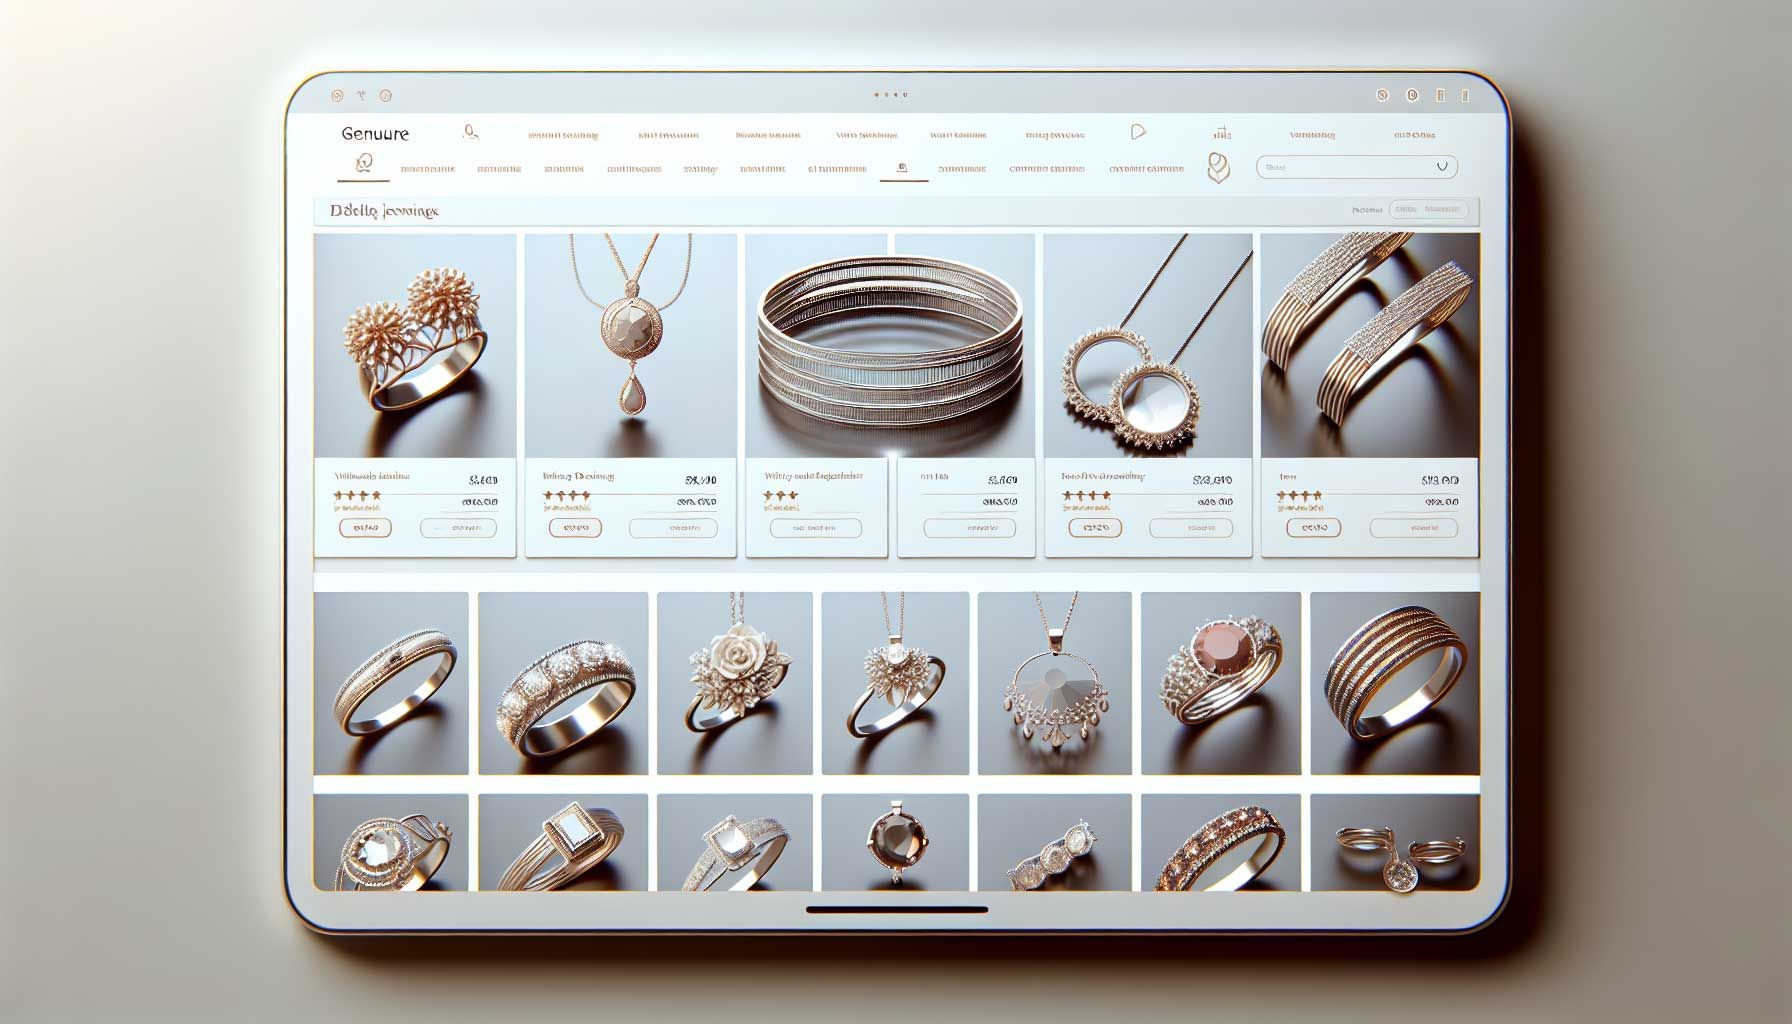Screen dimensions: 1792x1024
Task: Focus the search input field in the header
Action: coord(1356,167)
